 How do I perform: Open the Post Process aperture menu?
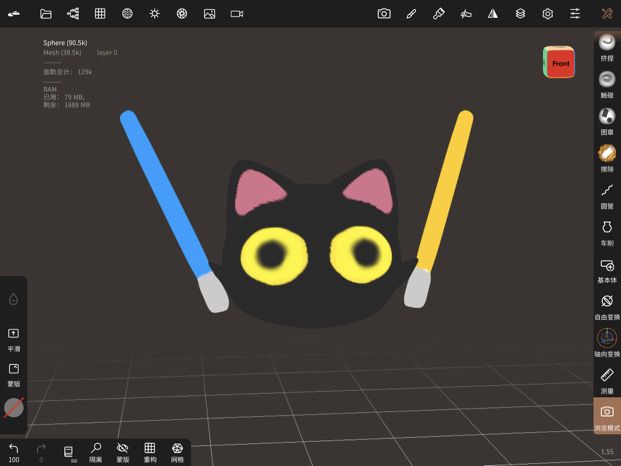pyautogui.click(x=182, y=14)
